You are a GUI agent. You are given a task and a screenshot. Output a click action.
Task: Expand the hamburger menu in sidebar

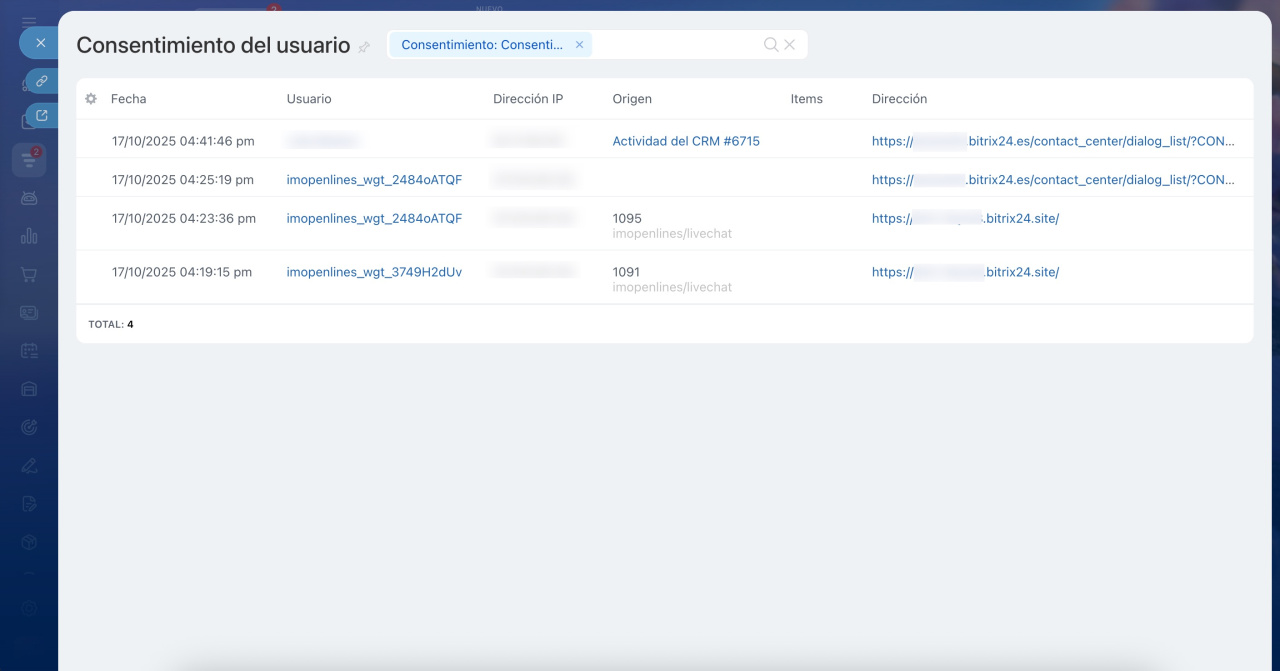[29, 20]
